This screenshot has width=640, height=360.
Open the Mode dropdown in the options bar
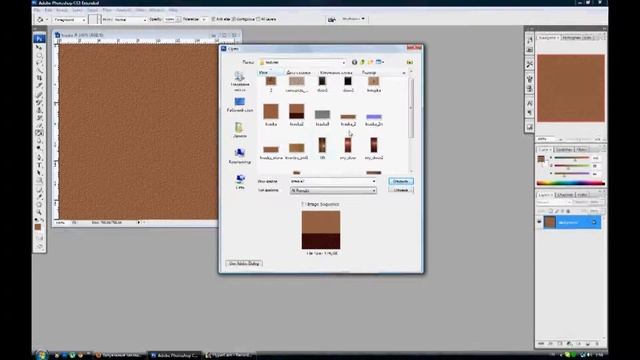pos(130,19)
